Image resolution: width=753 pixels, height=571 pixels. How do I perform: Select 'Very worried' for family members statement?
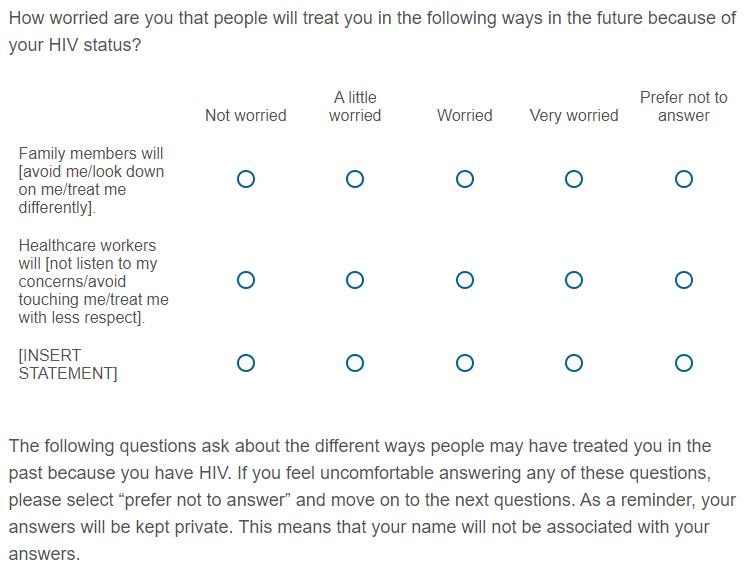pos(574,180)
